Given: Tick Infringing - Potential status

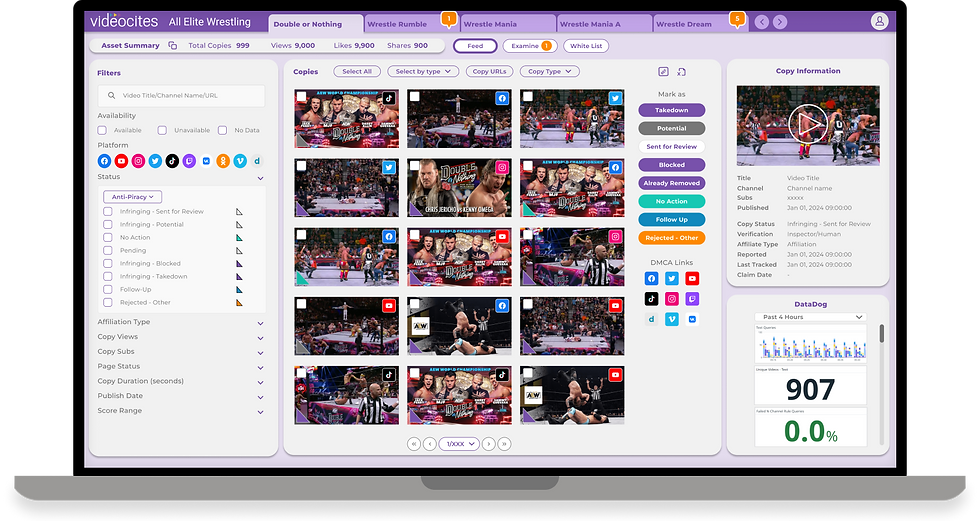Looking at the screenshot, I should [x=108, y=224].
